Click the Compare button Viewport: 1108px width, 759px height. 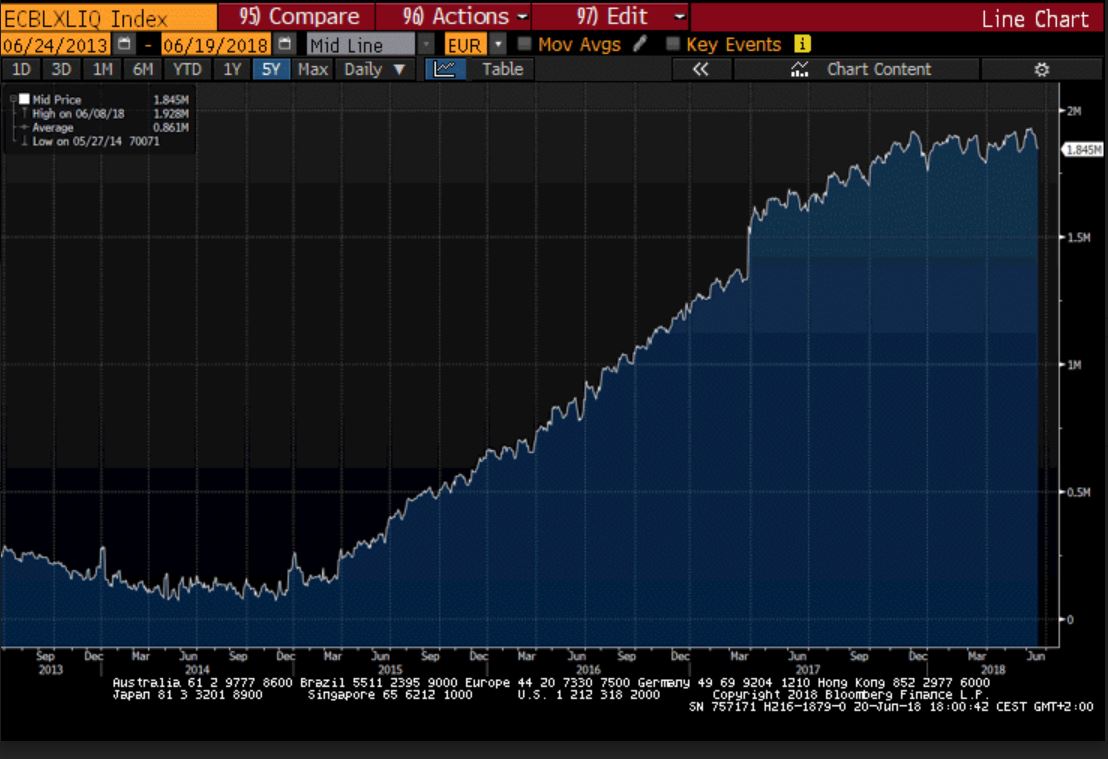point(296,17)
